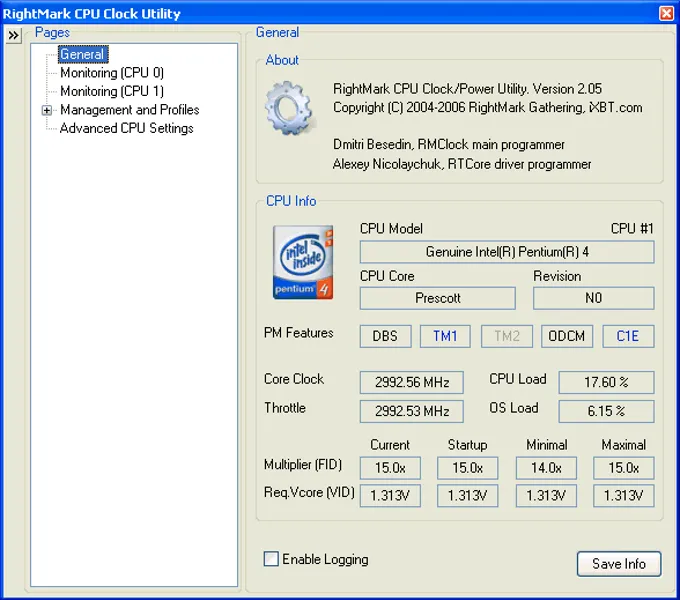
Task: Select the Management and Profiles tree item
Action: pyautogui.click(x=130, y=110)
